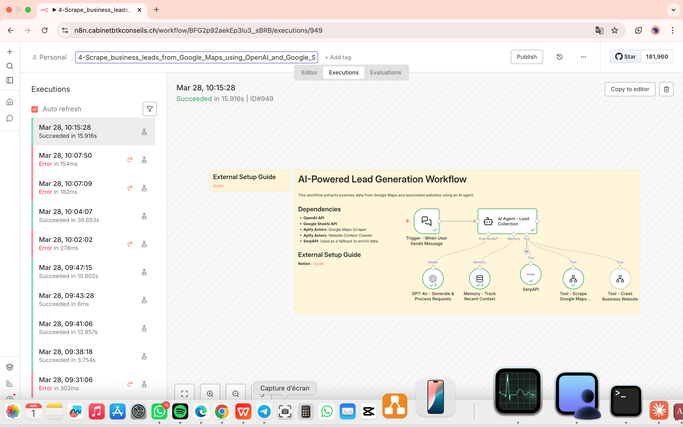Click the chat trigger When User Sends Message node
Image resolution: width=683 pixels, height=427 pixels.
(x=427, y=221)
